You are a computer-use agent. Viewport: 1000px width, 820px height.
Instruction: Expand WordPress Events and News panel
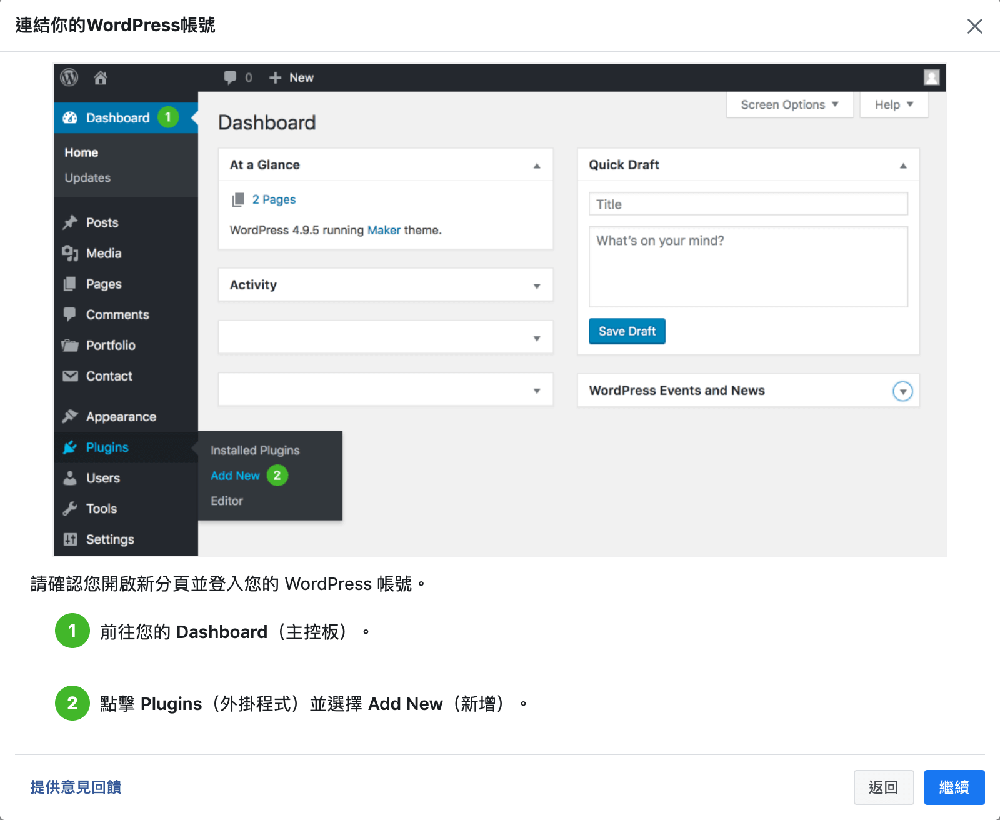click(902, 391)
